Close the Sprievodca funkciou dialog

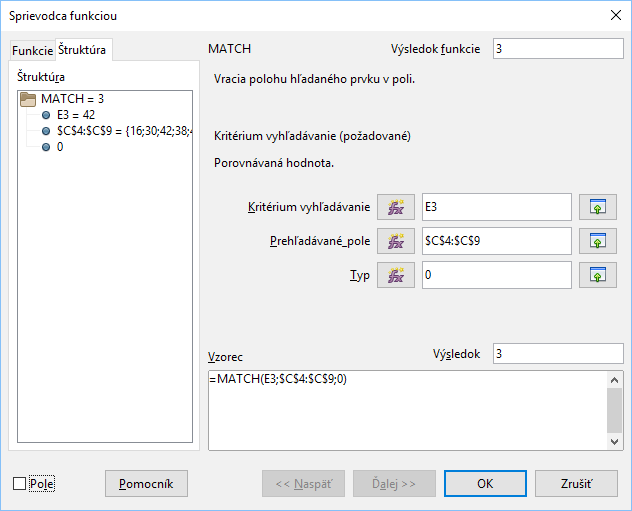[613, 13]
